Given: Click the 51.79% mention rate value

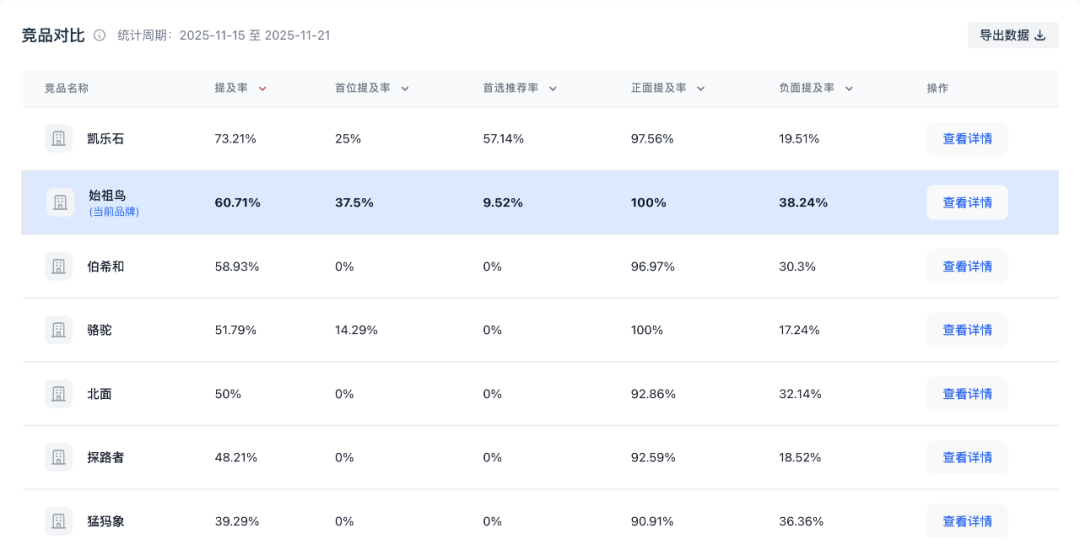Looking at the screenshot, I should (x=236, y=331).
